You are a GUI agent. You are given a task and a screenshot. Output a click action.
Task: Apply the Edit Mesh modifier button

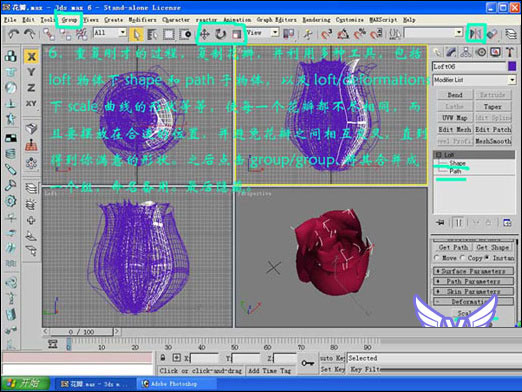point(455,129)
